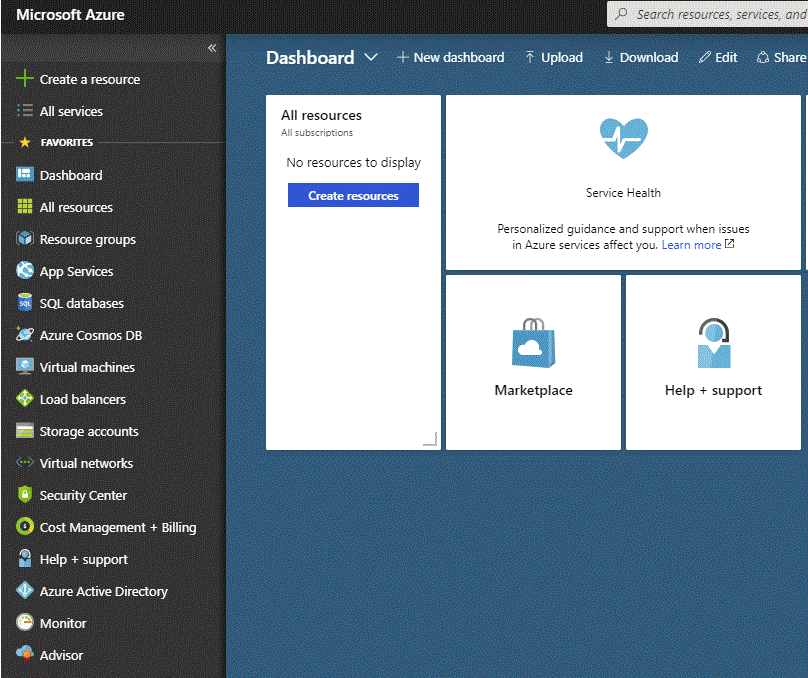This screenshot has height=678, width=808.
Task: Open All services menu entry
Action: tap(71, 111)
